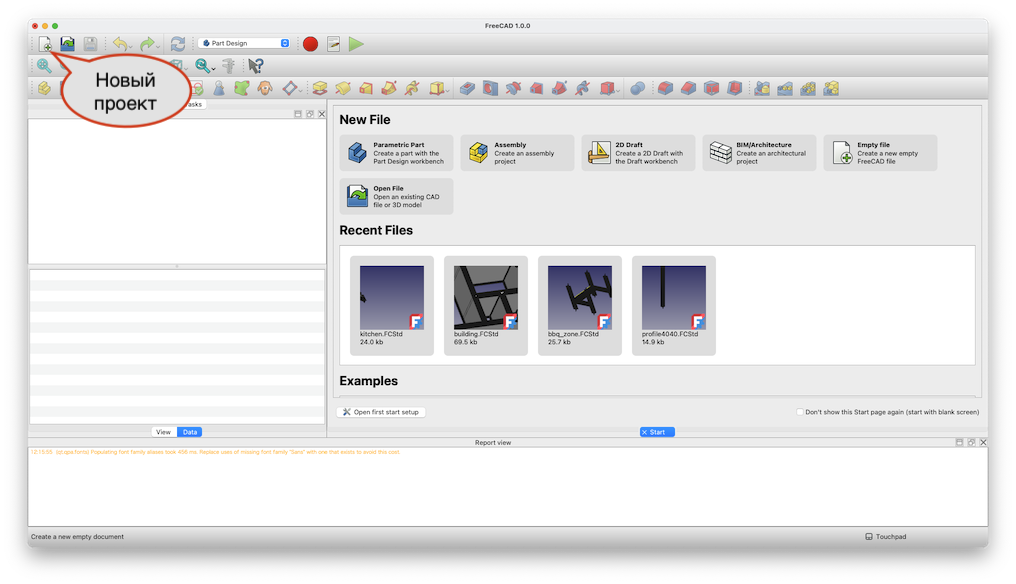Click the new document icon in toolbar

(x=45, y=44)
